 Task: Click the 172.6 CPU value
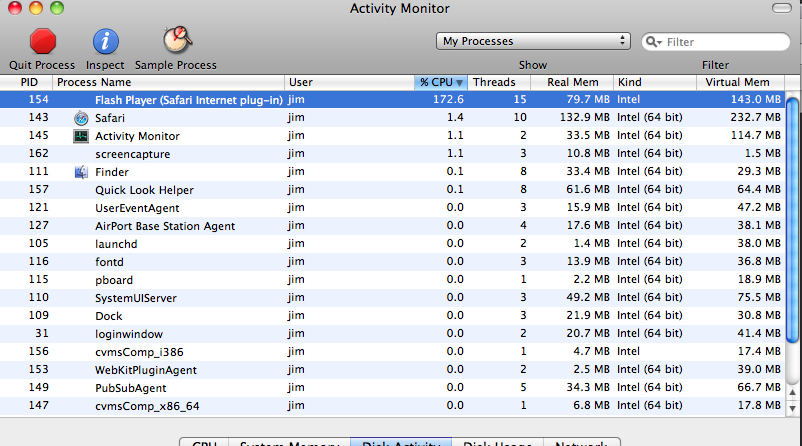point(448,100)
